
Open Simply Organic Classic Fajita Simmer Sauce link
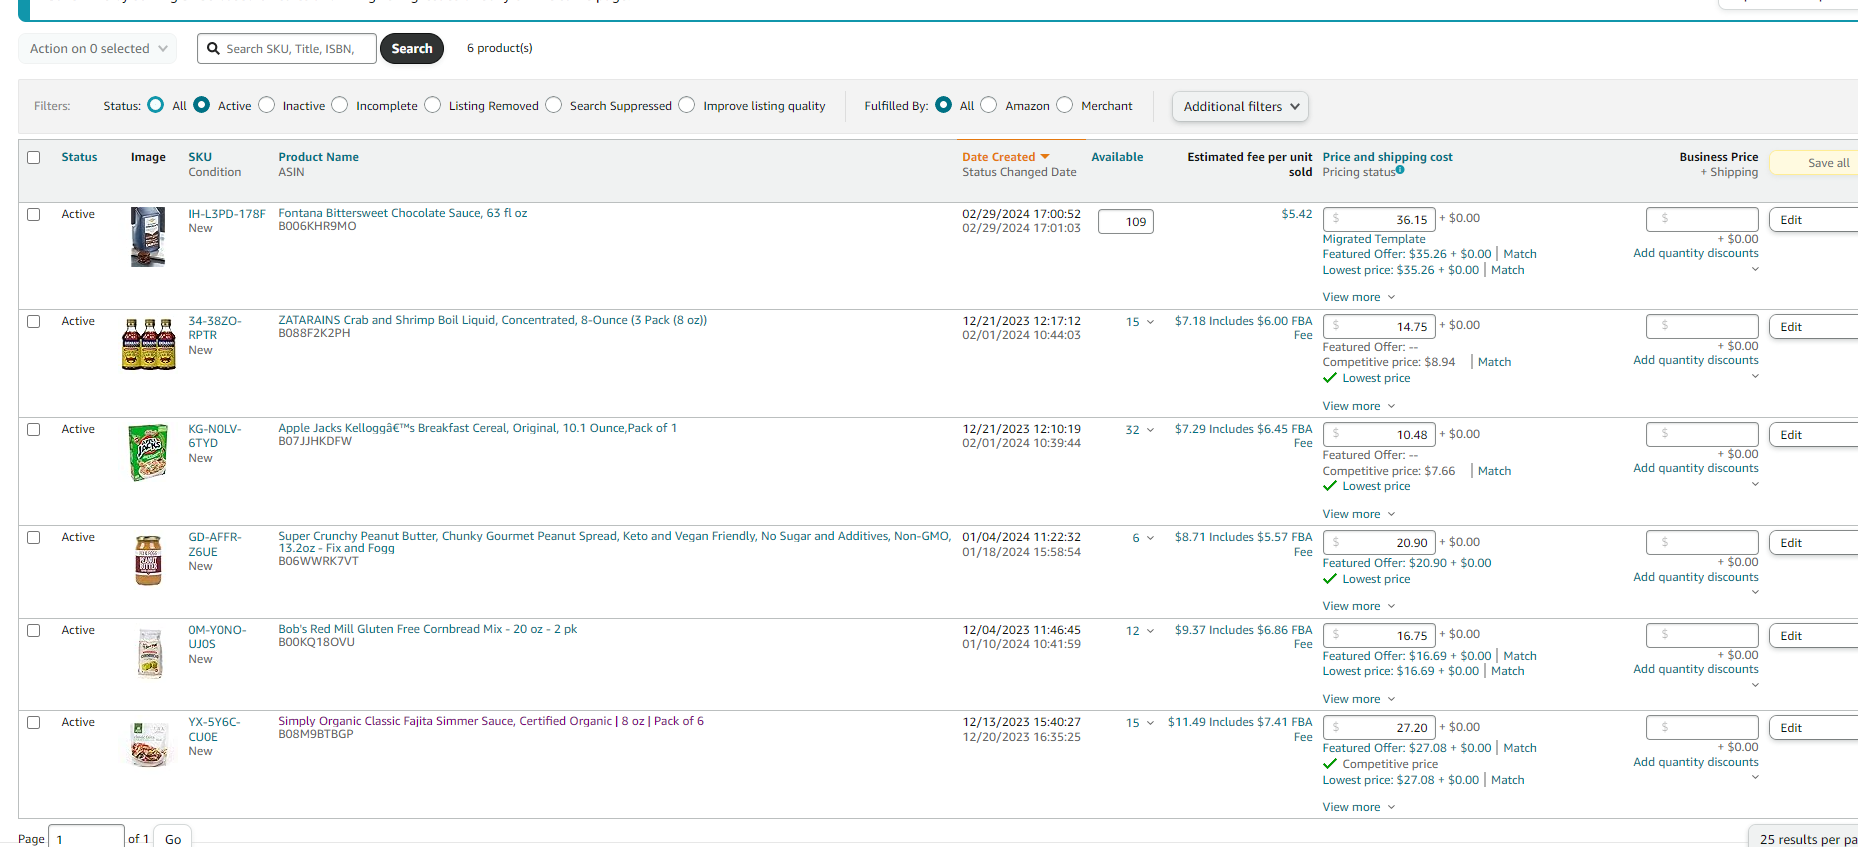491,721
